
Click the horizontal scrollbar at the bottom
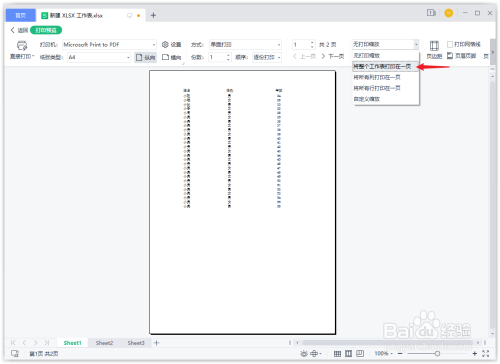tap(387, 343)
